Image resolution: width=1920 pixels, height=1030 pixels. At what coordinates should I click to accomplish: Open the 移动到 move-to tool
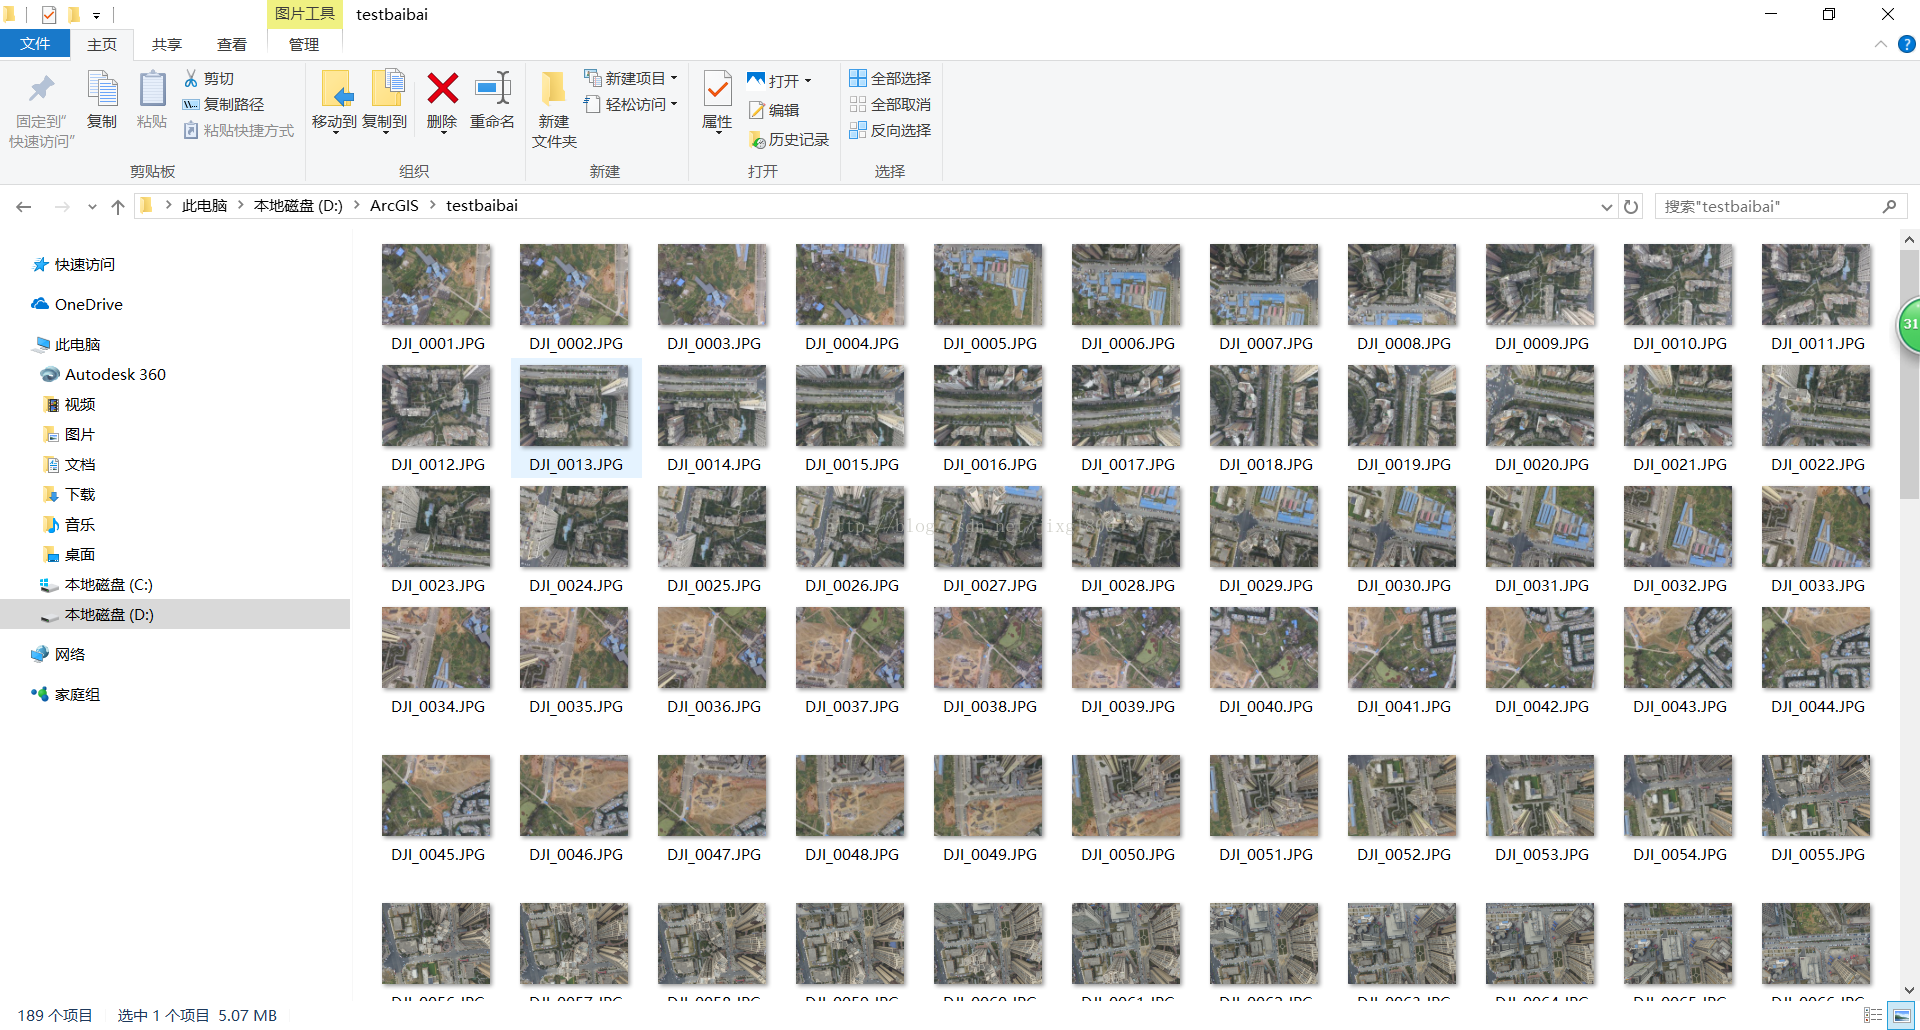coord(334,100)
